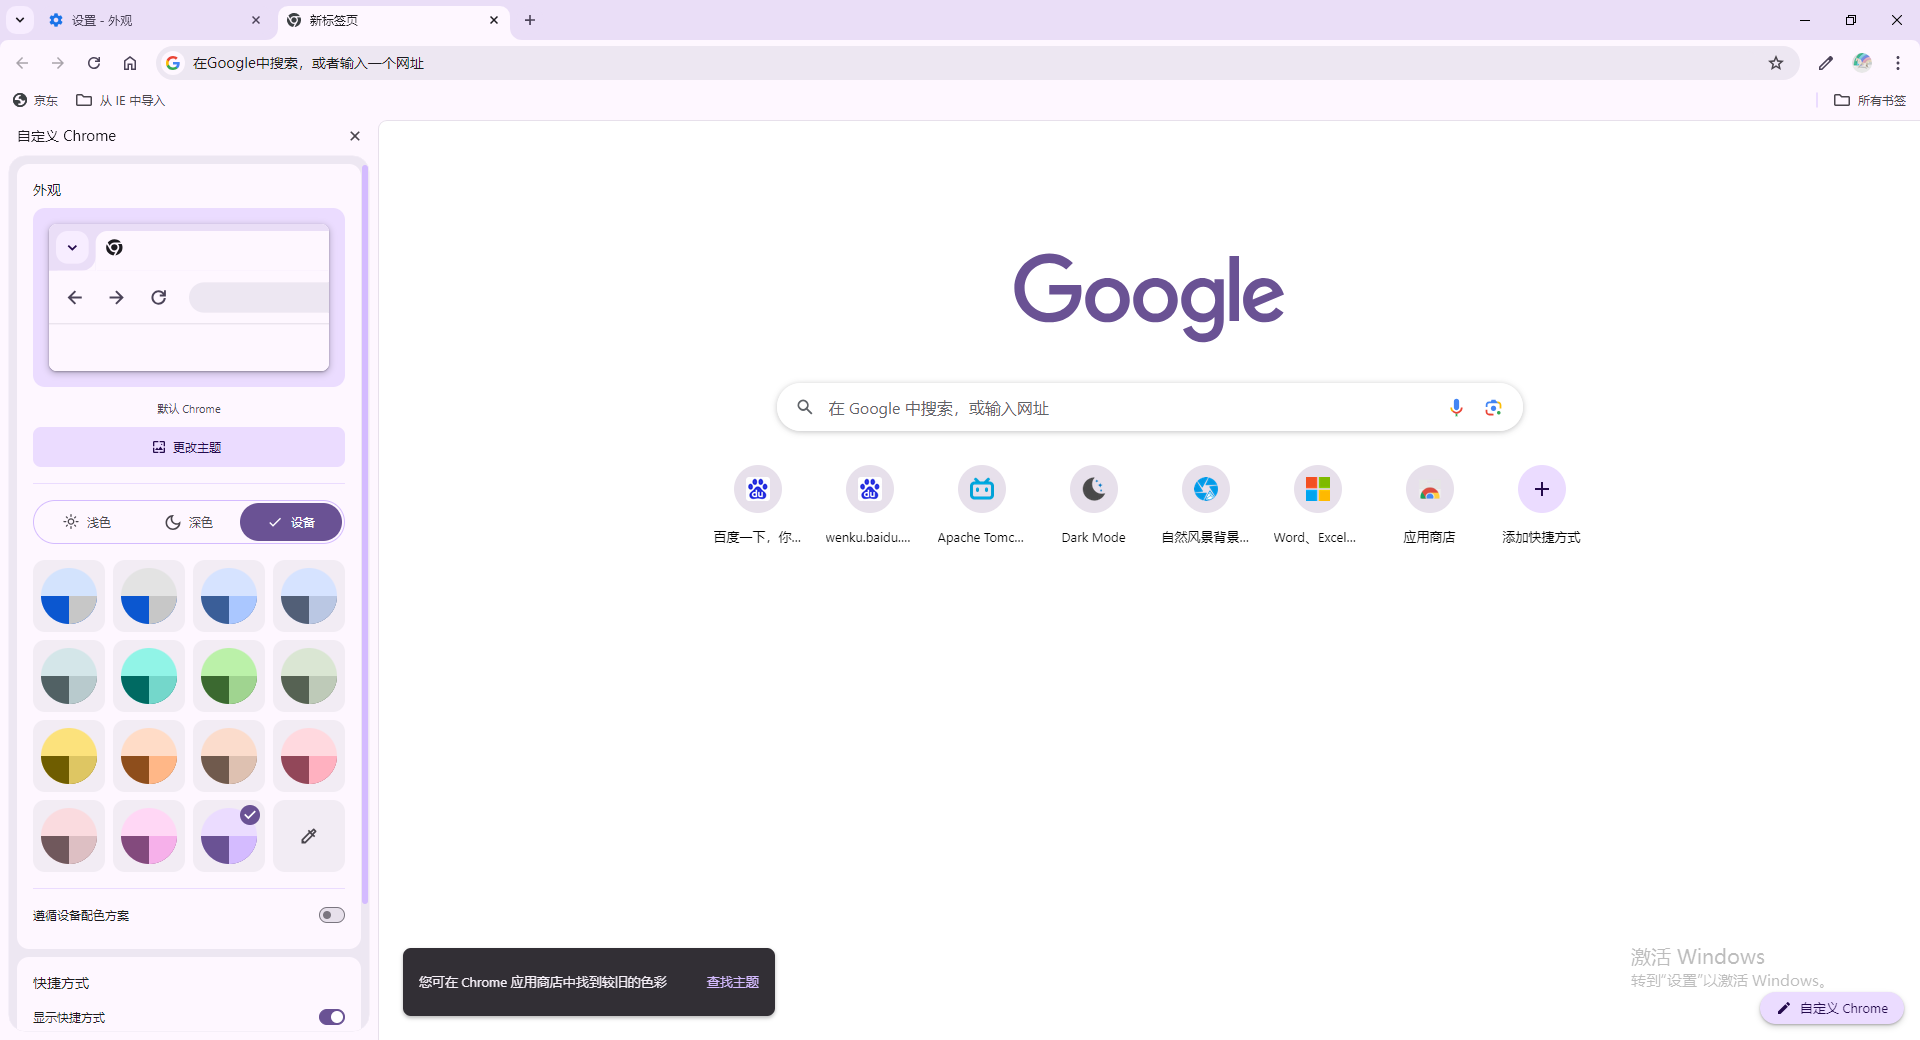Toggle 显示快捷方式 switch

(x=332, y=1017)
